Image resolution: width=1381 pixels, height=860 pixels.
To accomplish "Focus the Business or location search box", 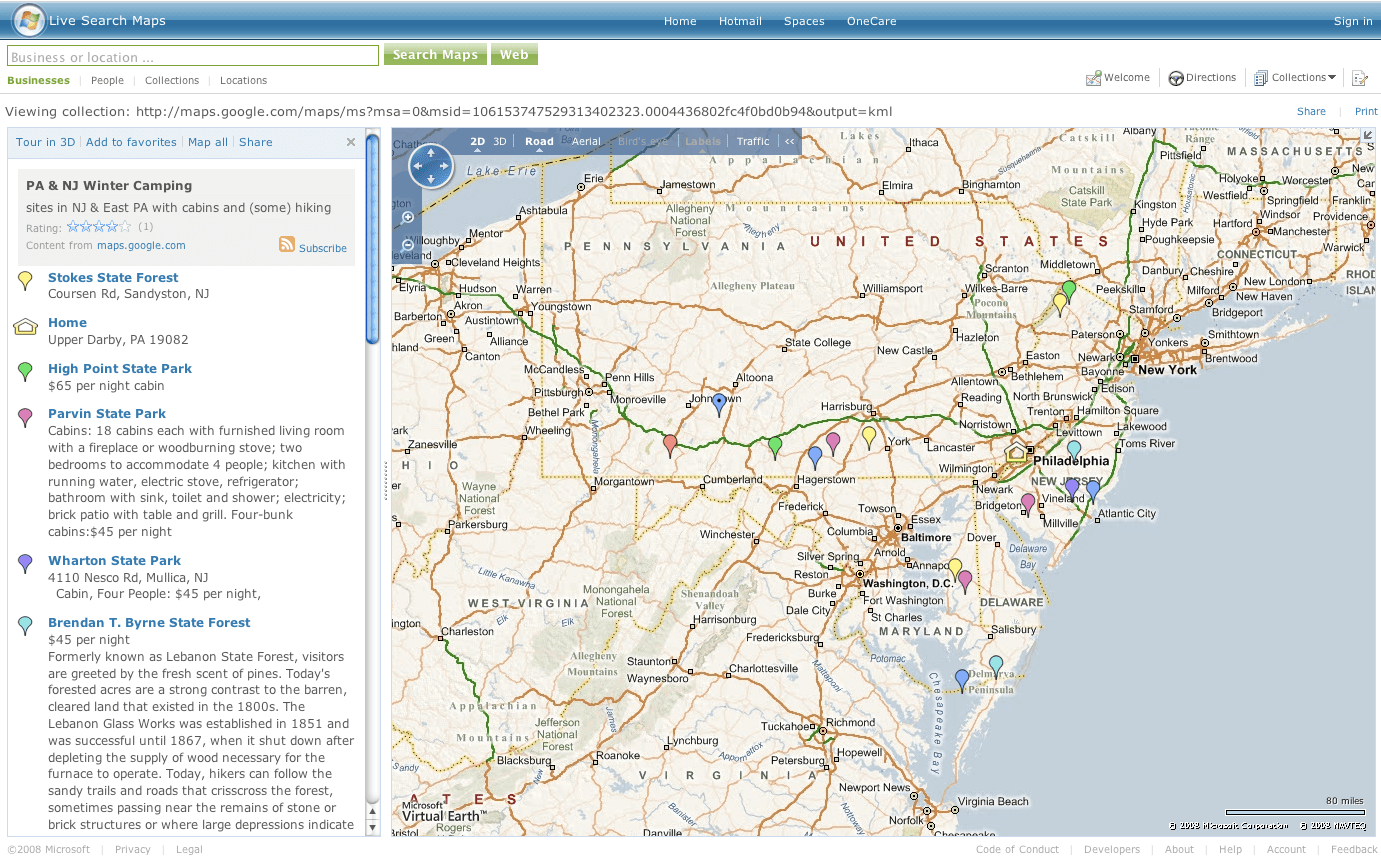I will 193,57.
